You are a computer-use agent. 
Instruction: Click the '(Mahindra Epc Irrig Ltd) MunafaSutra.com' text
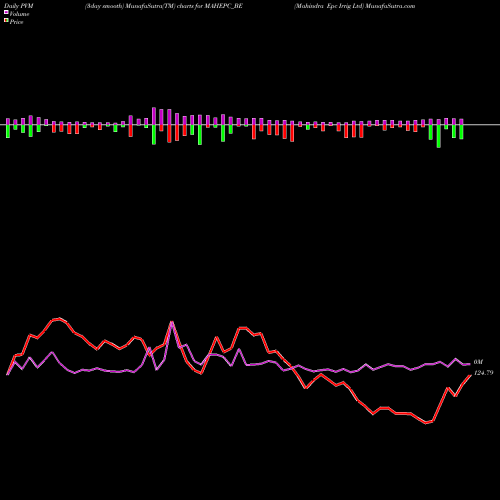coord(354,6)
